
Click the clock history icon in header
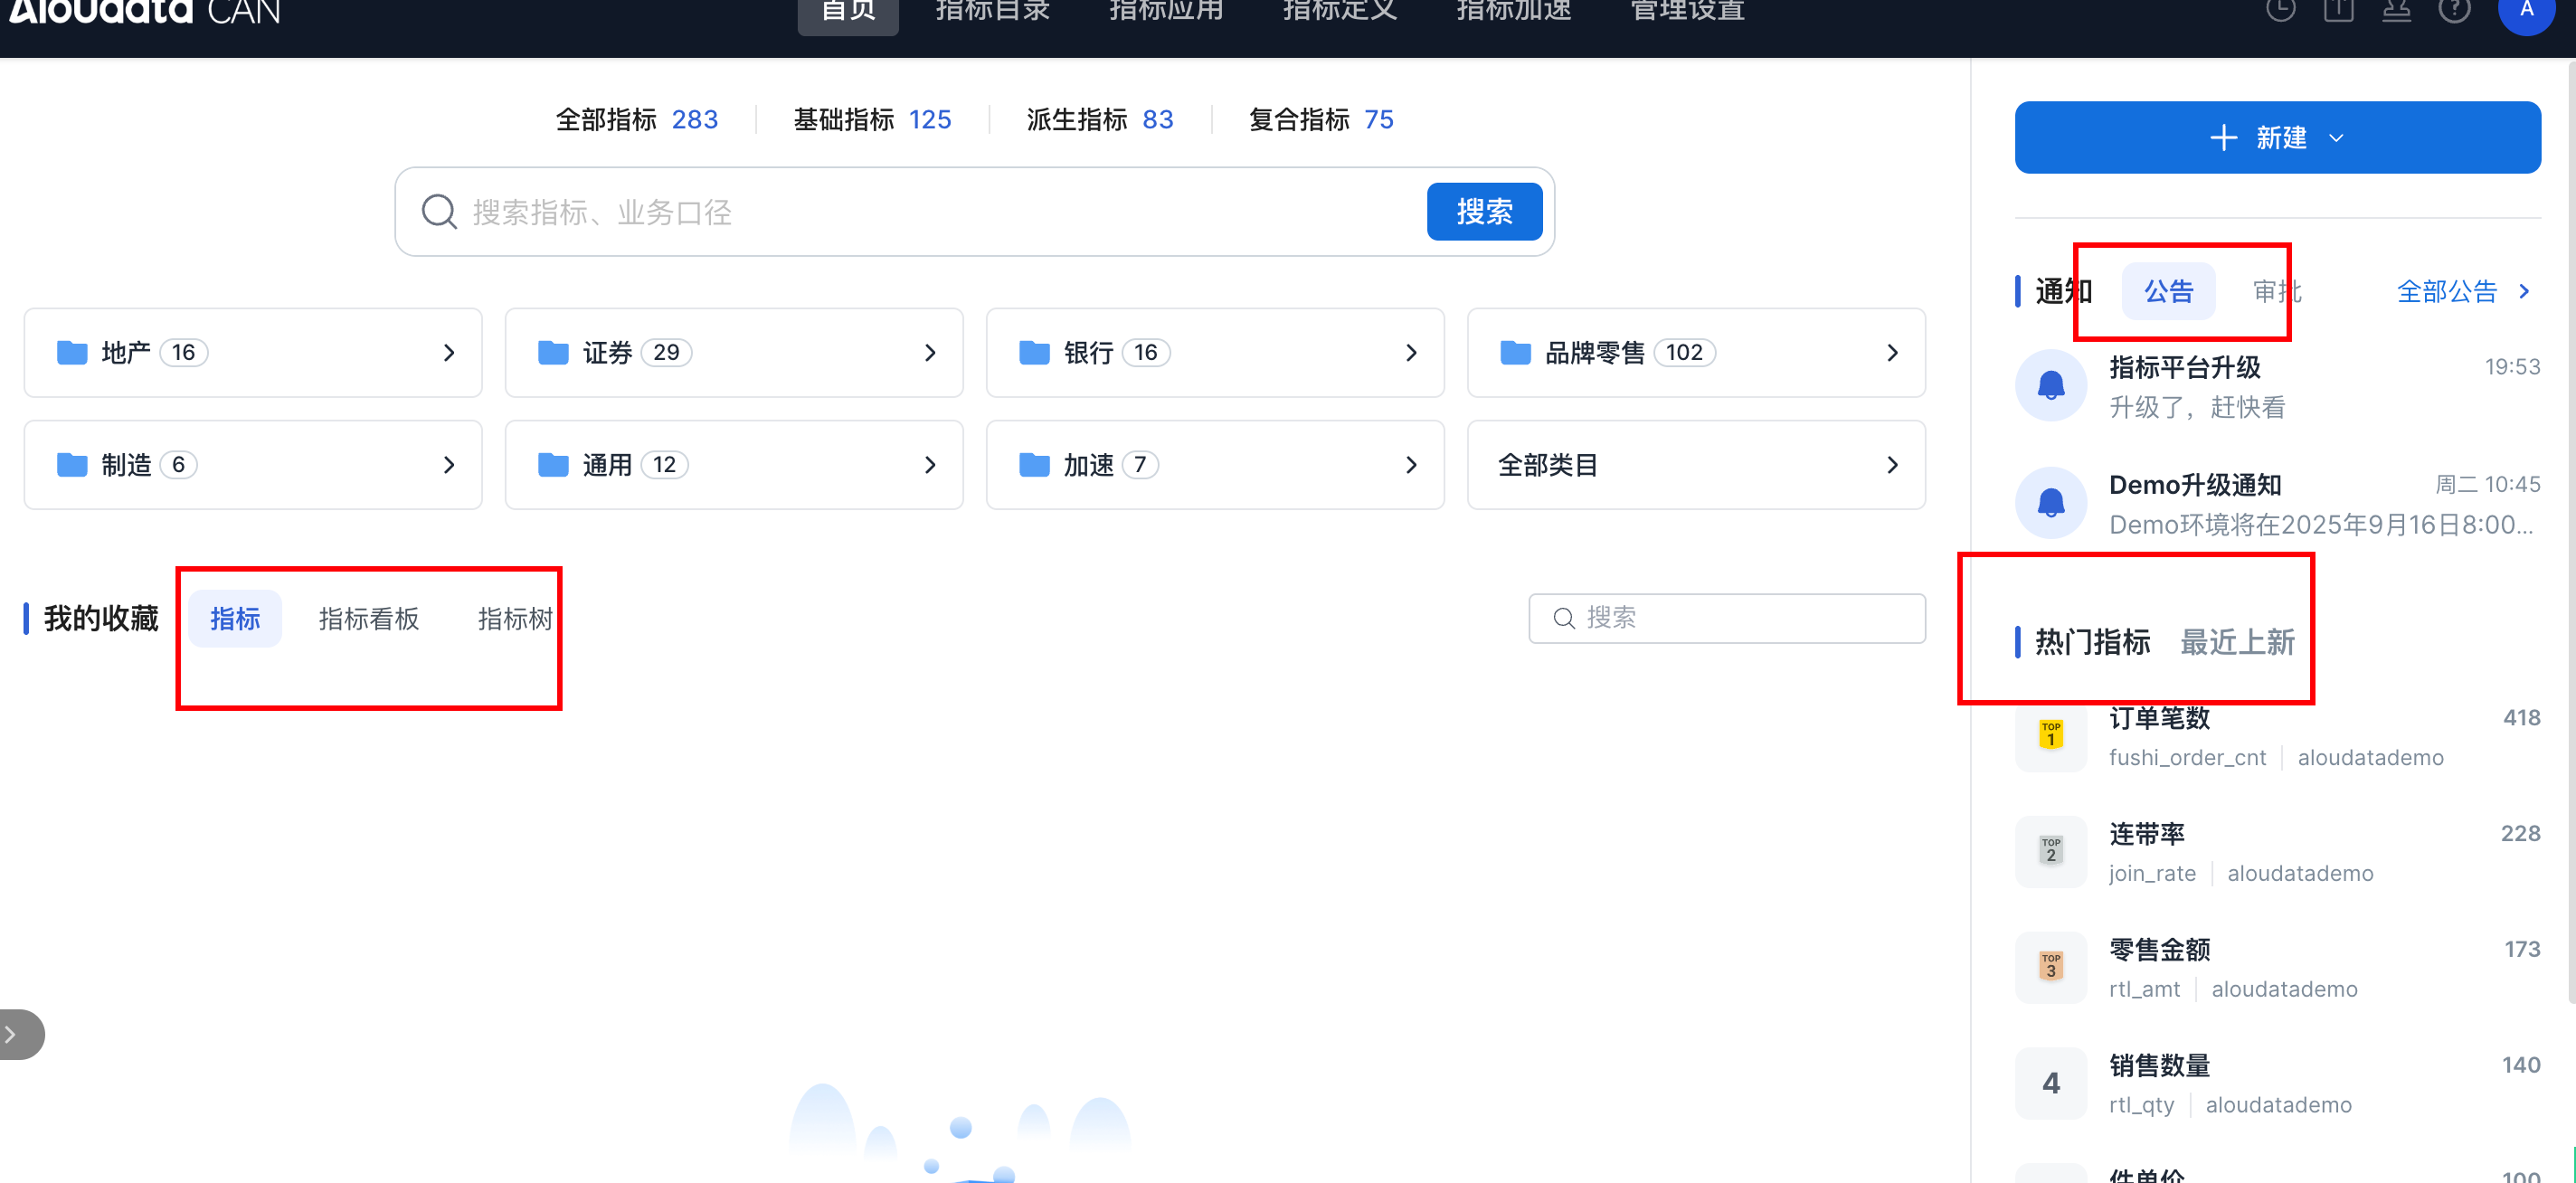point(2280,10)
